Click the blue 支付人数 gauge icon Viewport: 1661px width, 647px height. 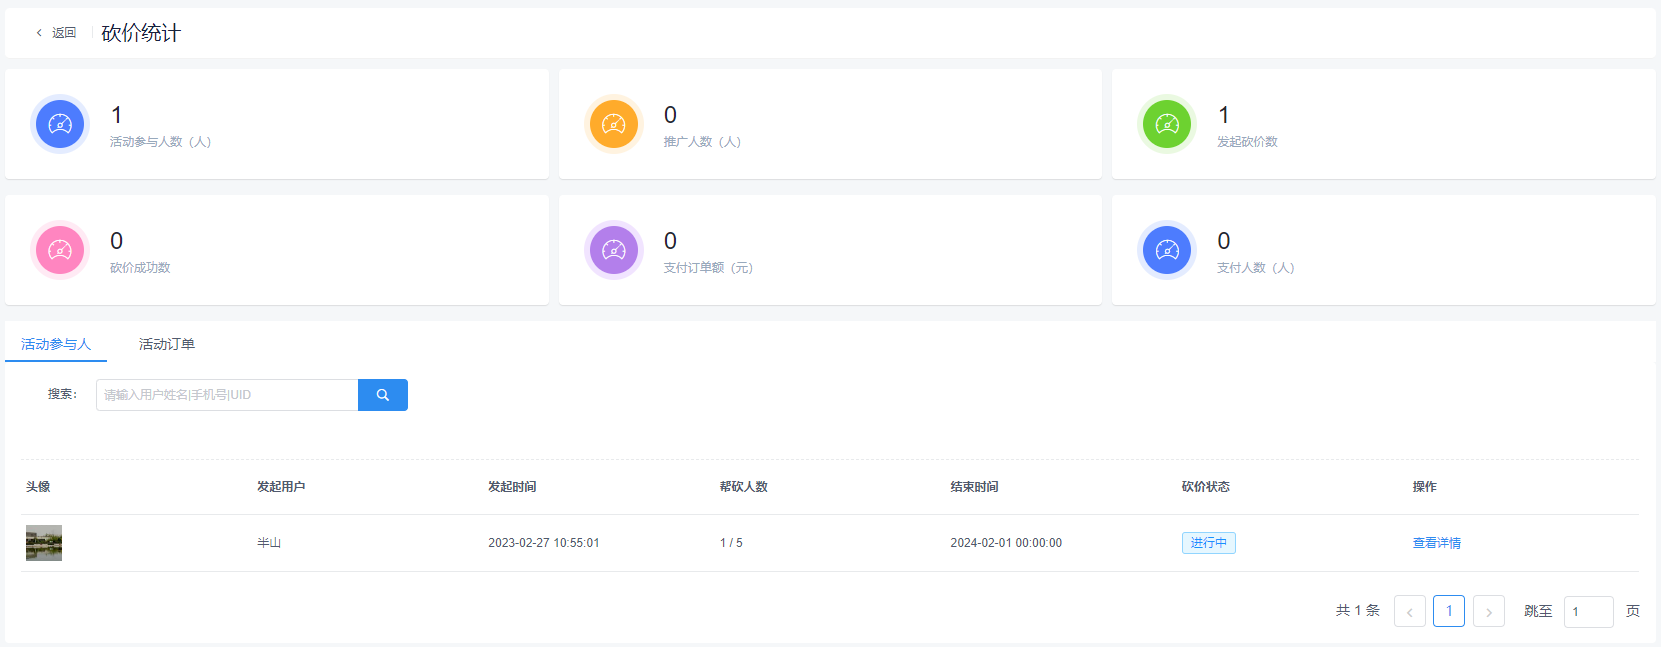[x=1167, y=250]
